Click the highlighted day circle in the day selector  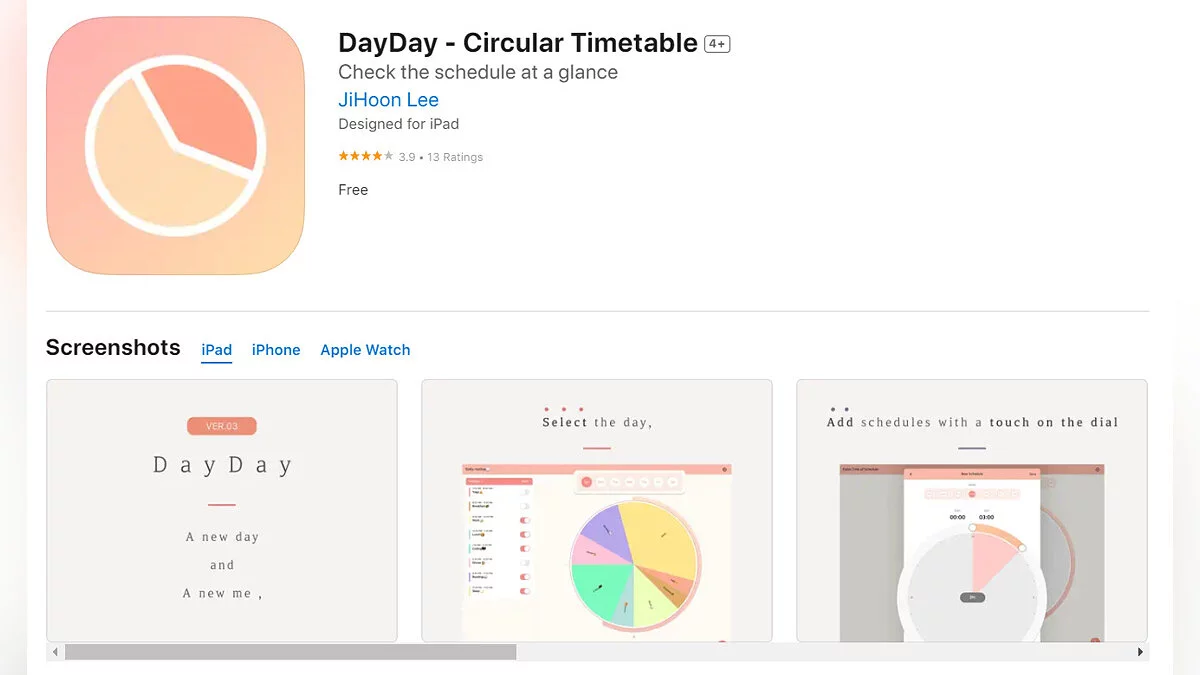(x=586, y=482)
